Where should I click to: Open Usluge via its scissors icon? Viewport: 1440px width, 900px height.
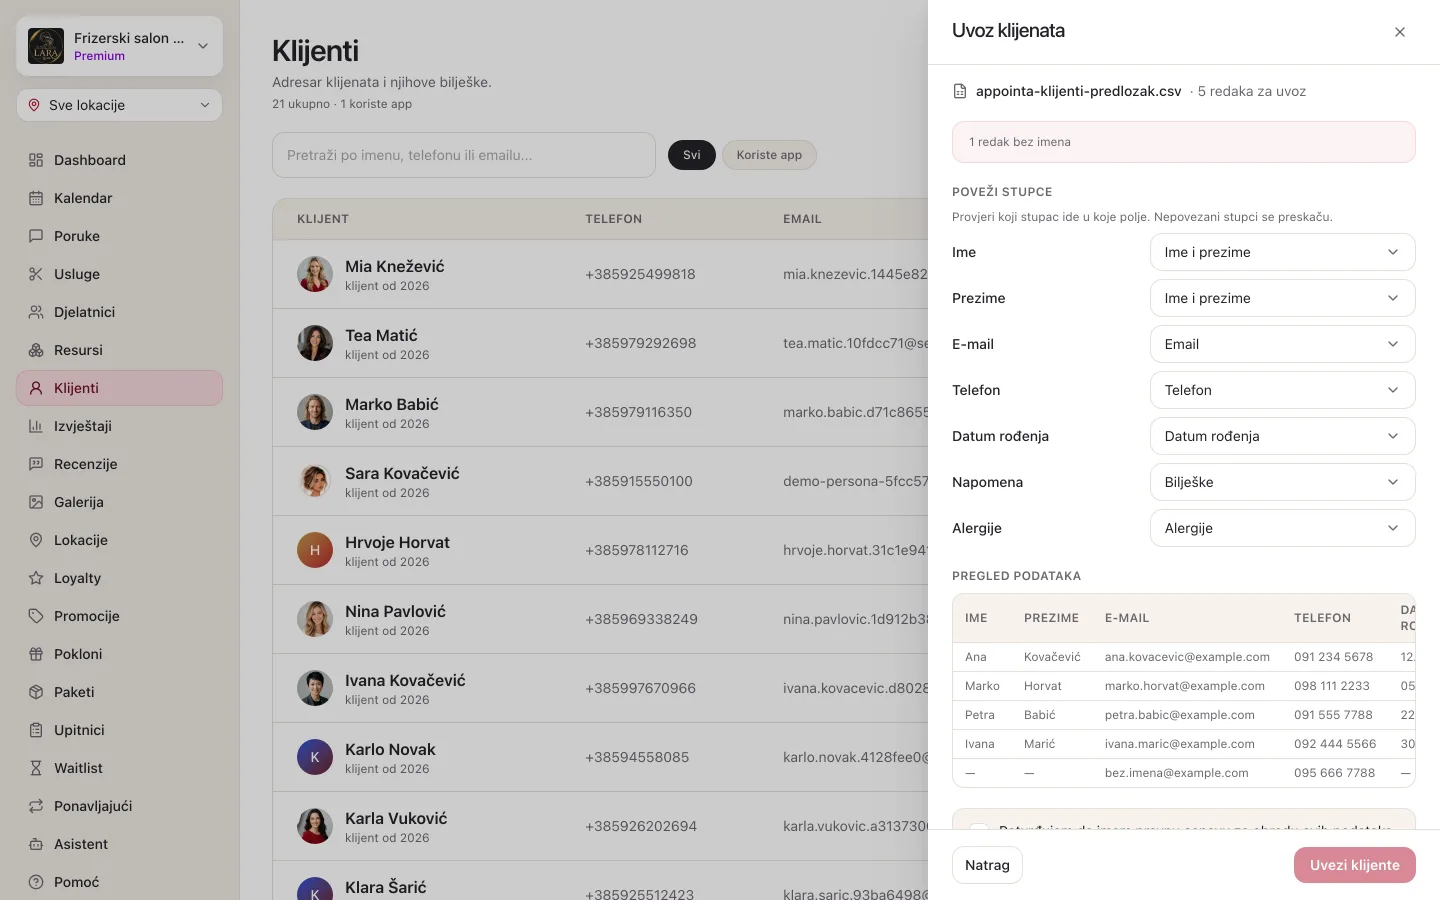36,274
